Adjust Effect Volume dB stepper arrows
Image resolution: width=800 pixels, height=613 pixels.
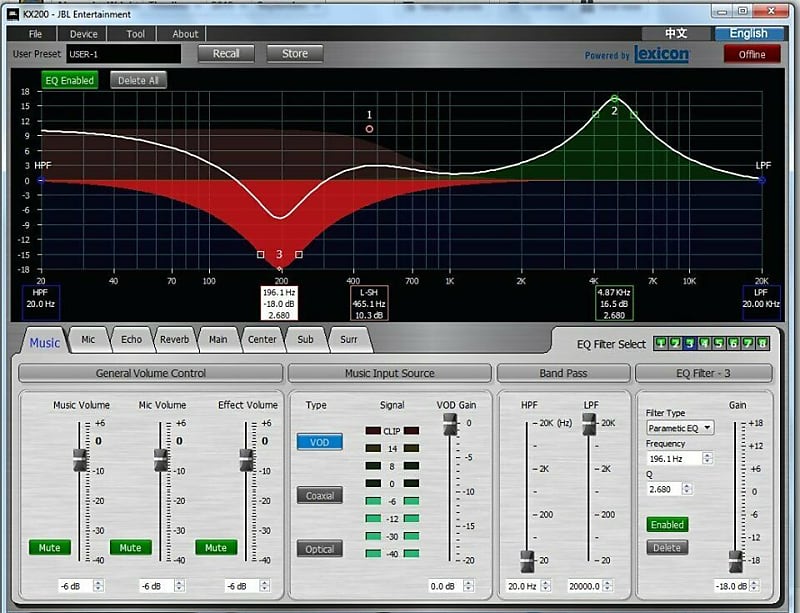pyautogui.click(x=264, y=585)
